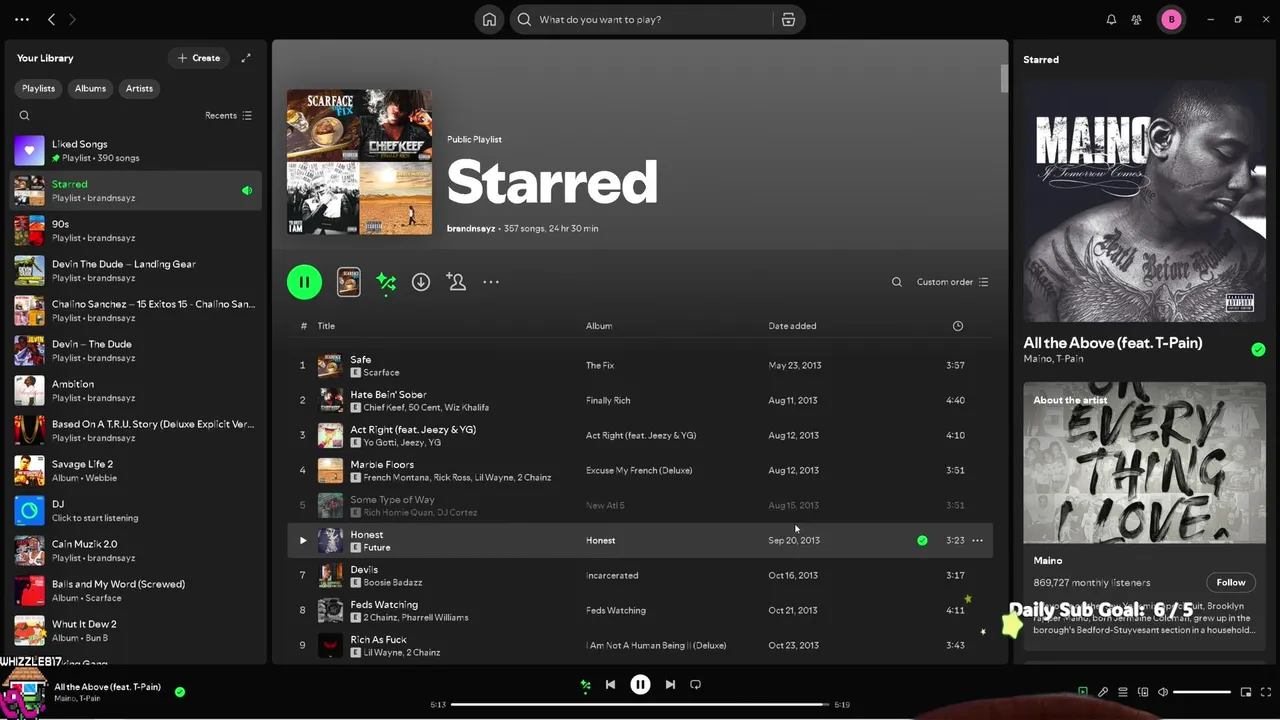Open the play queue
The height and width of the screenshot is (720, 1280).
[x=1123, y=692]
